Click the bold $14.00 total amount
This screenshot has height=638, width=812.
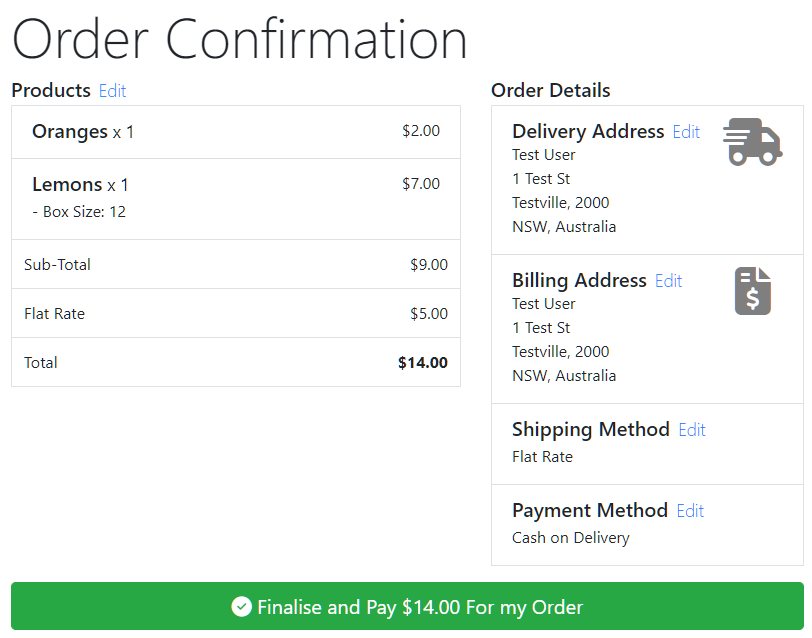[x=423, y=362]
